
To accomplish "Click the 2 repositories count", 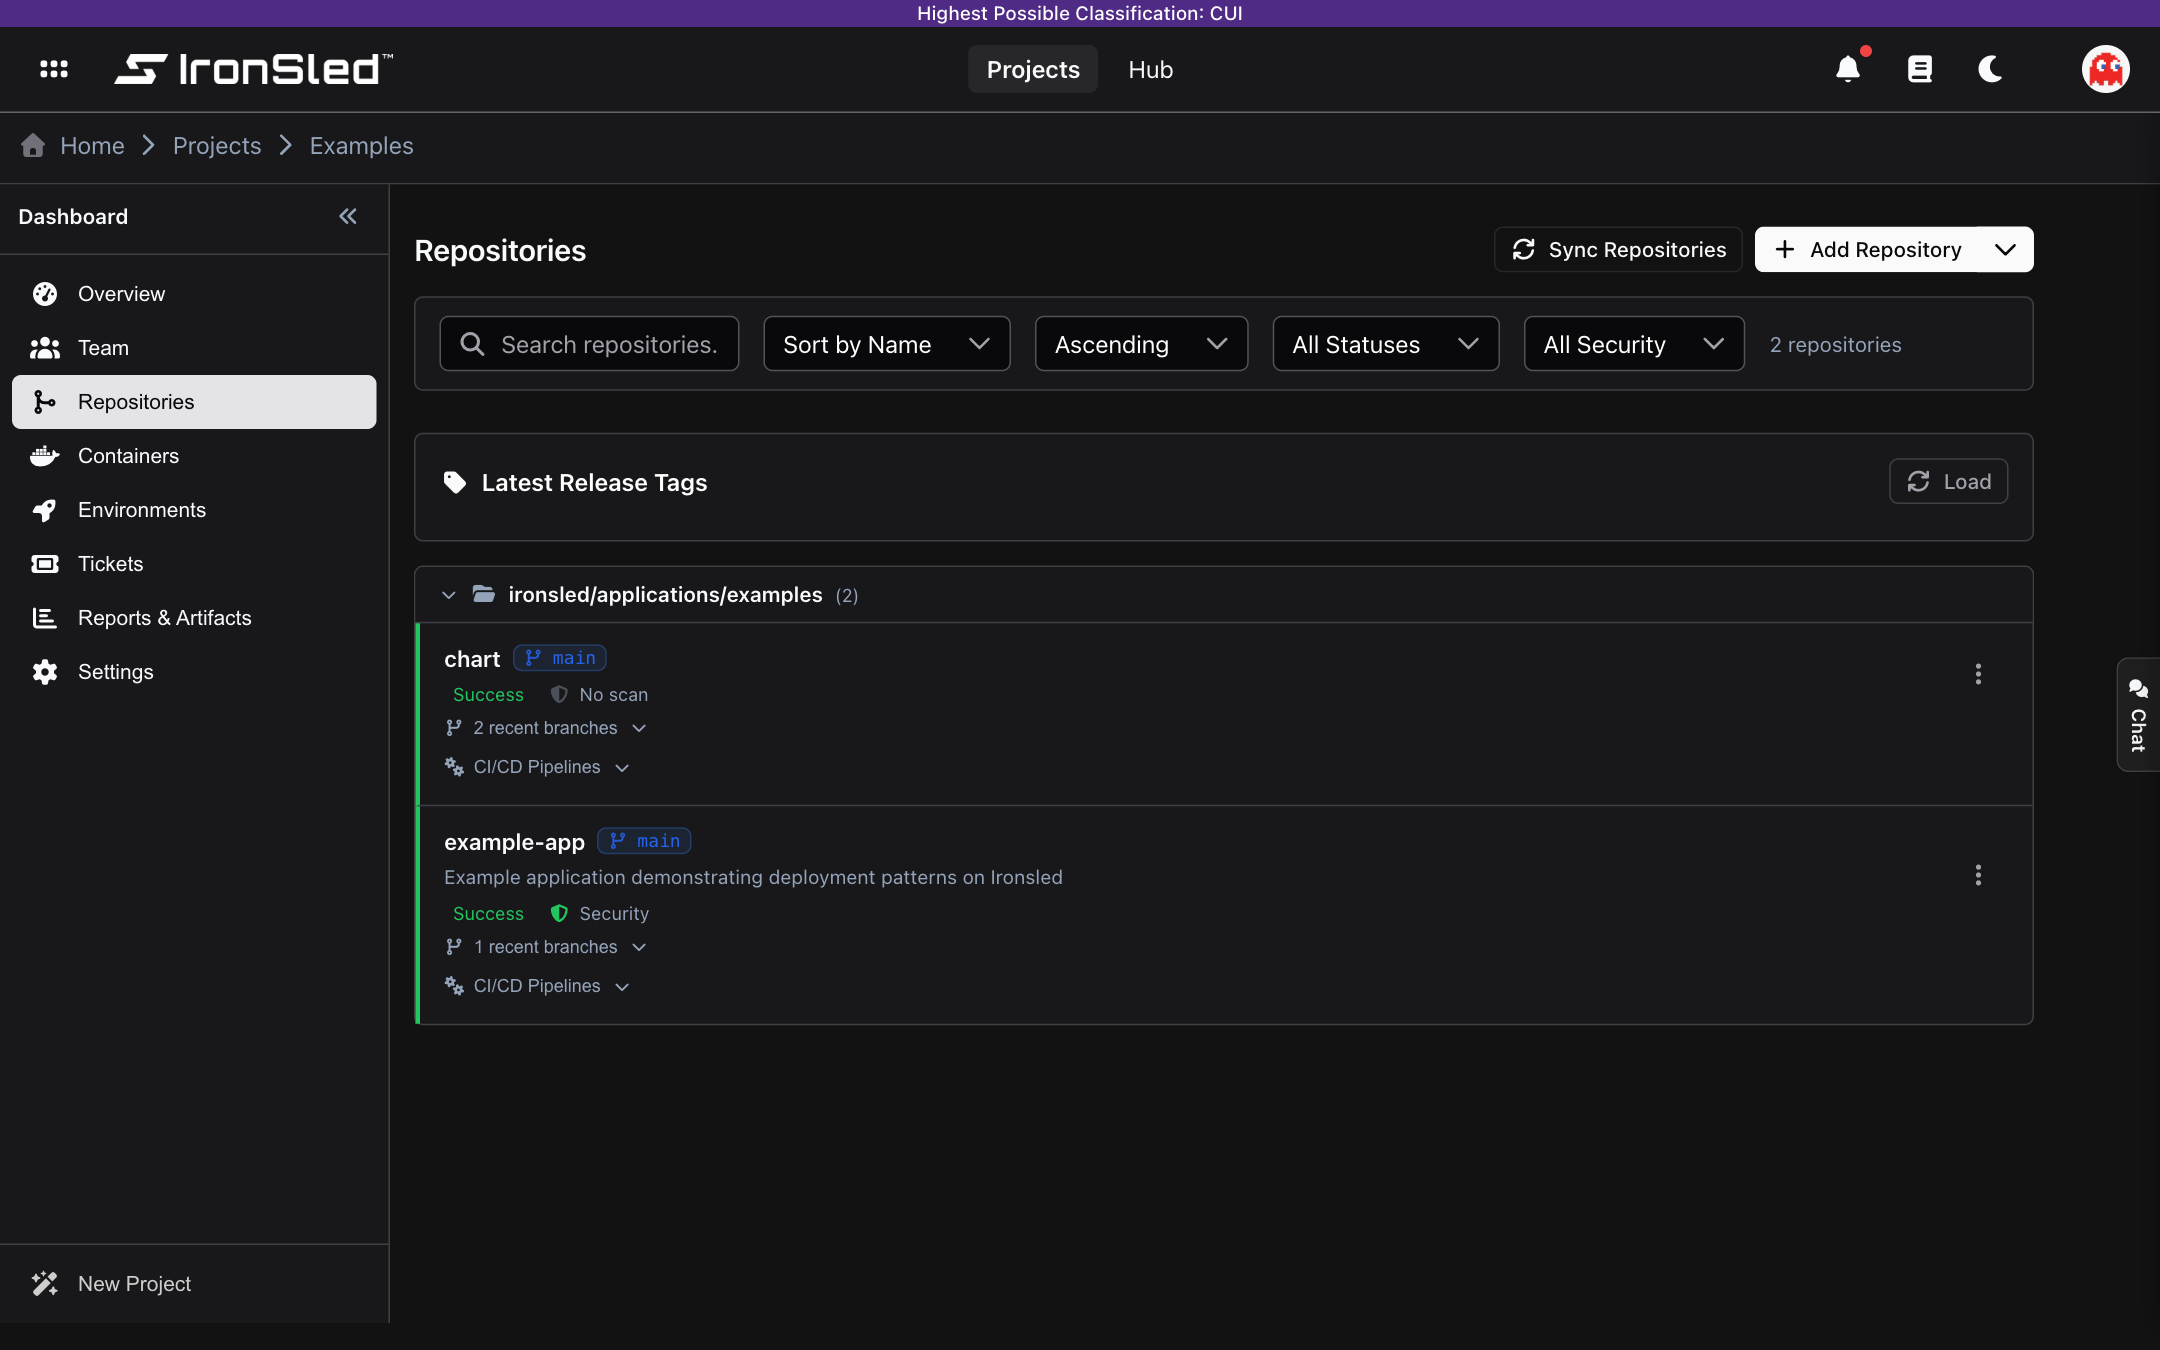I will pyautogui.click(x=1835, y=344).
